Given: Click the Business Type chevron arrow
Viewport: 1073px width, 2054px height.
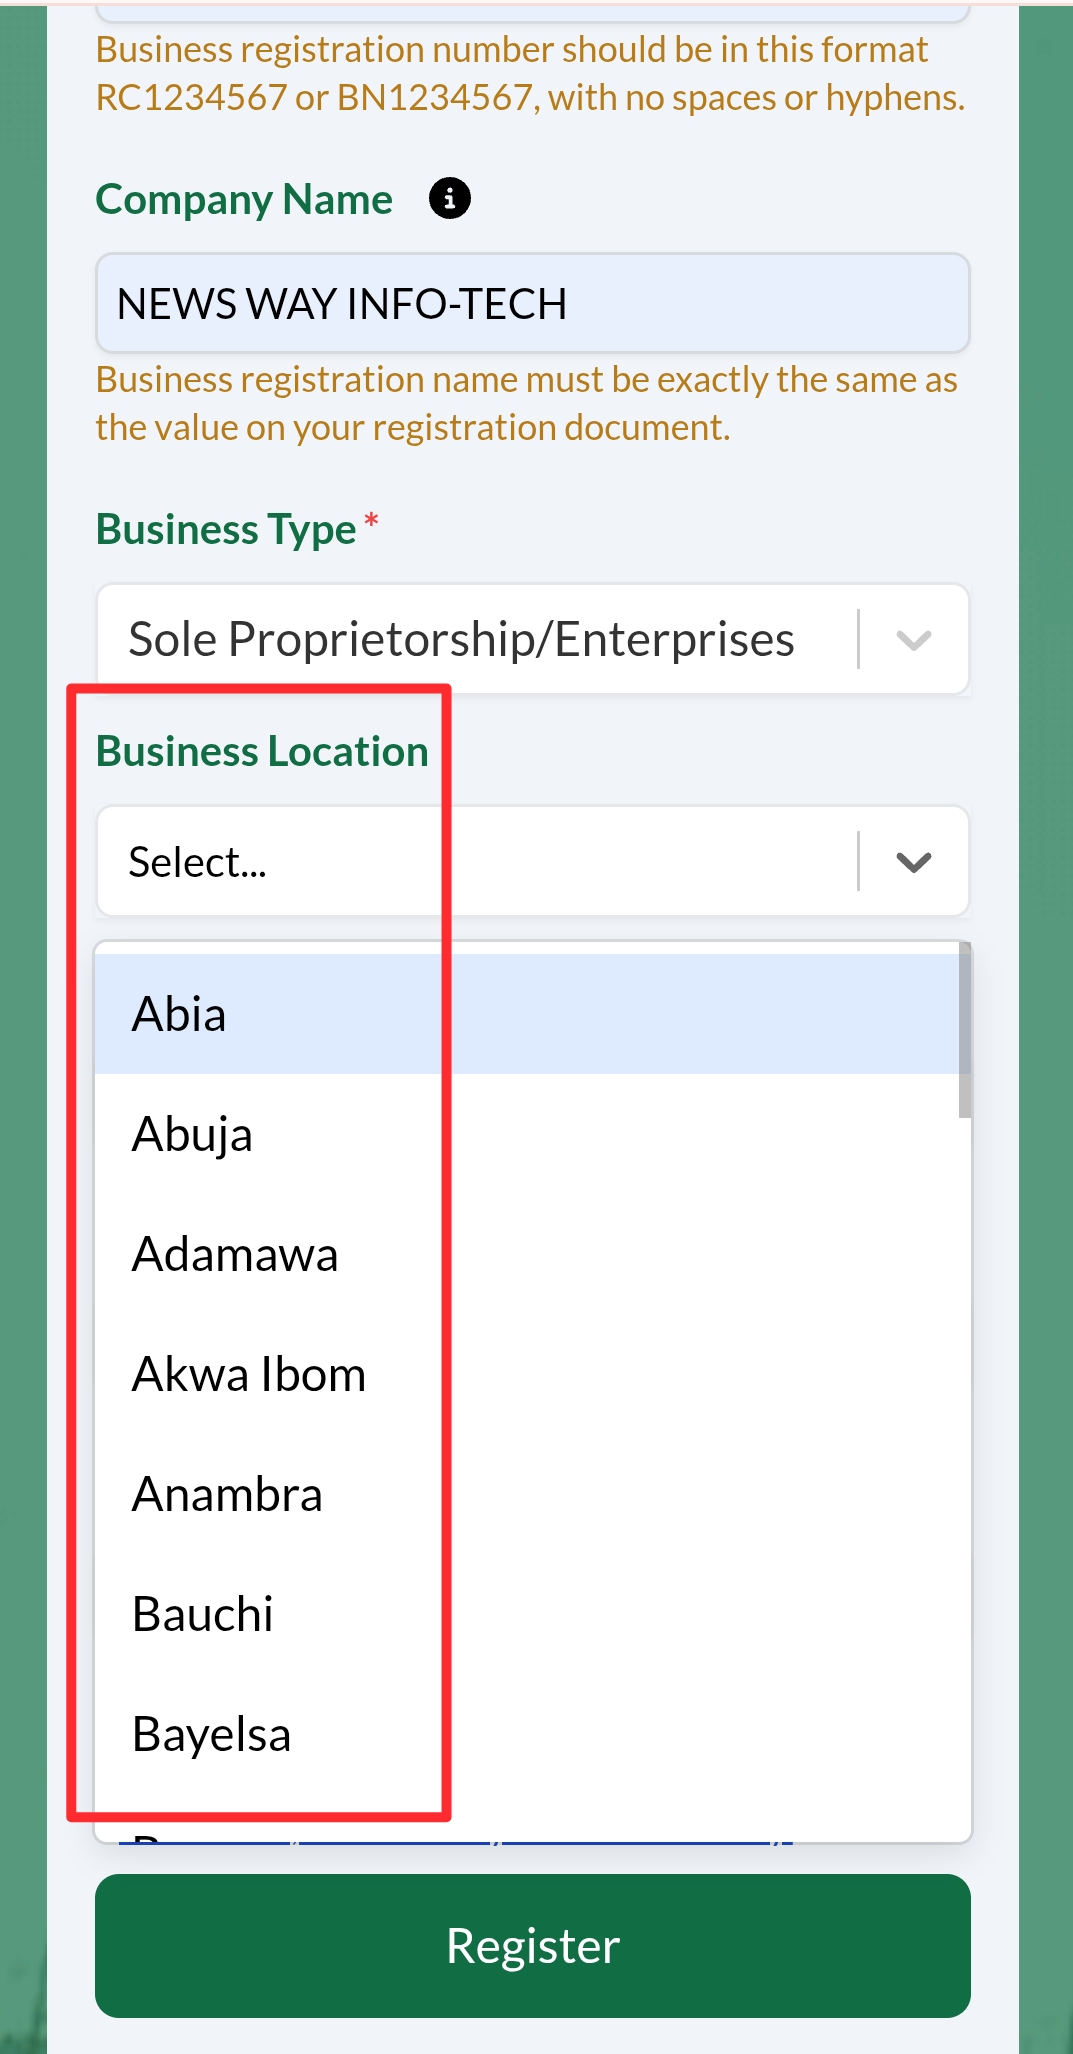Looking at the screenshot, I should click(914, 640).
